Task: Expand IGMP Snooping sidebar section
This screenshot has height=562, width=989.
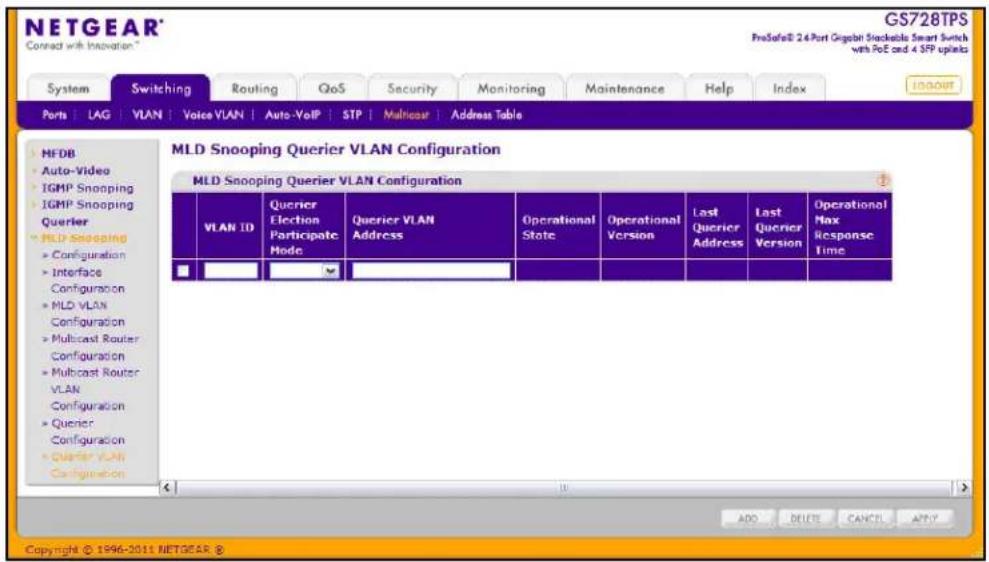Action: click(x=87, y=188)
